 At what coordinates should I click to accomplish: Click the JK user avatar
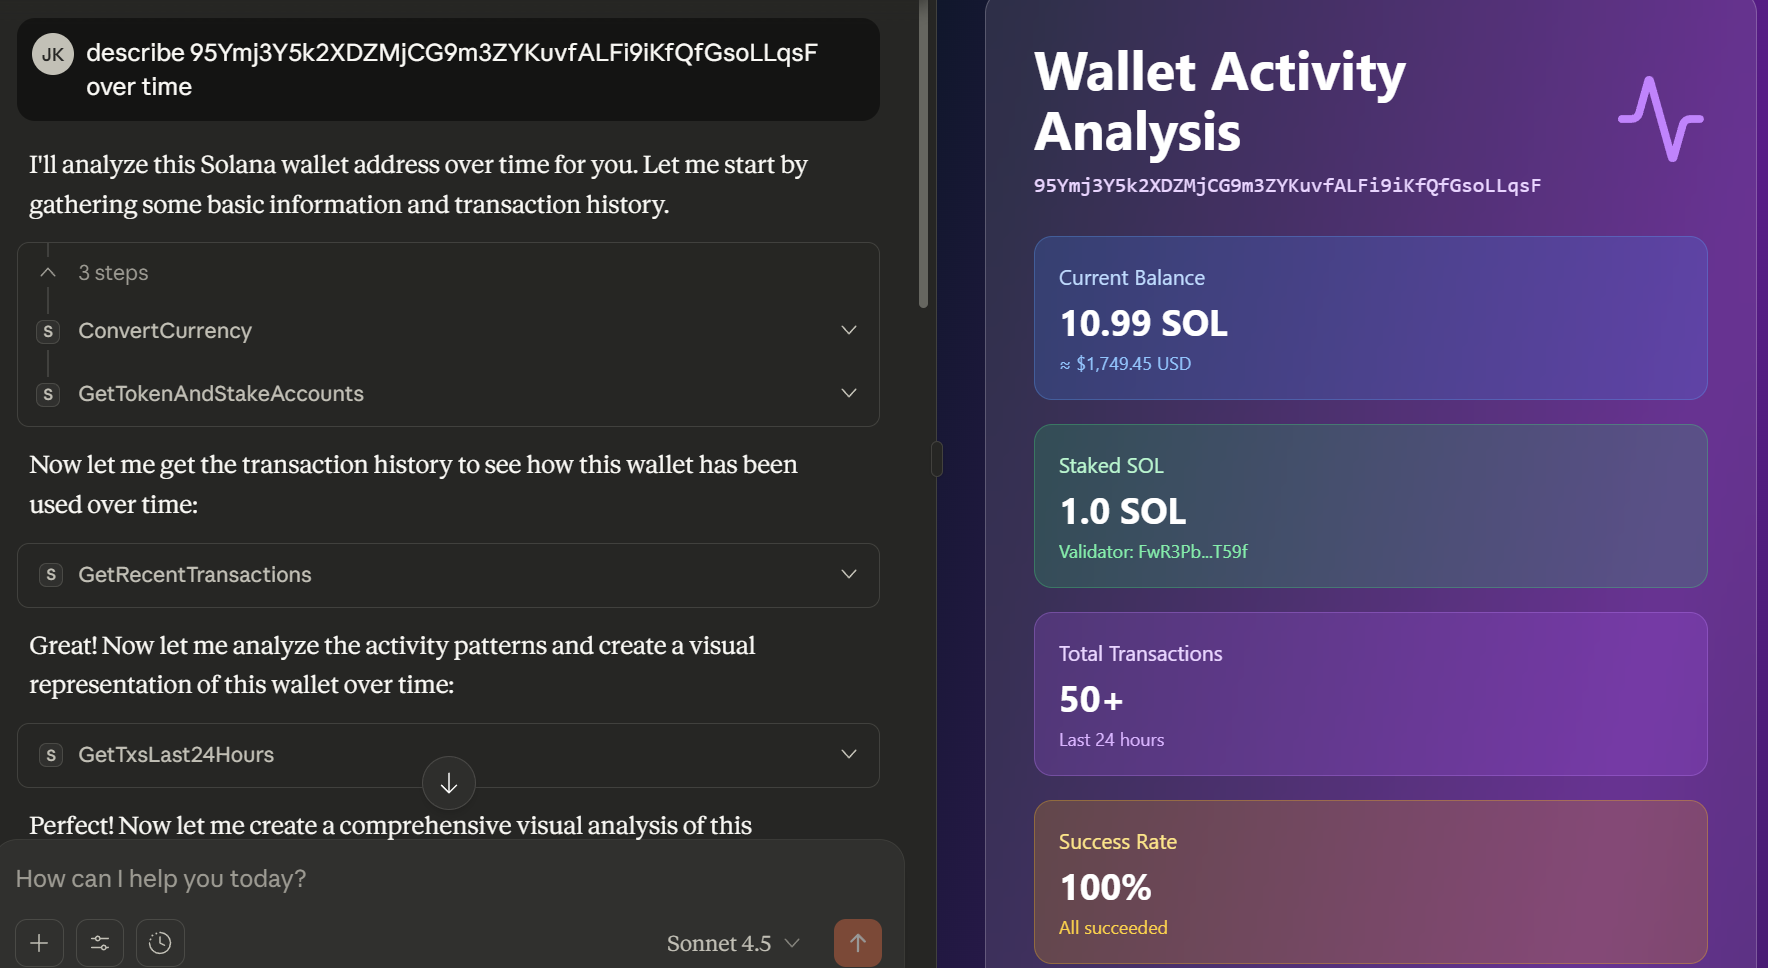pos(53,54)
